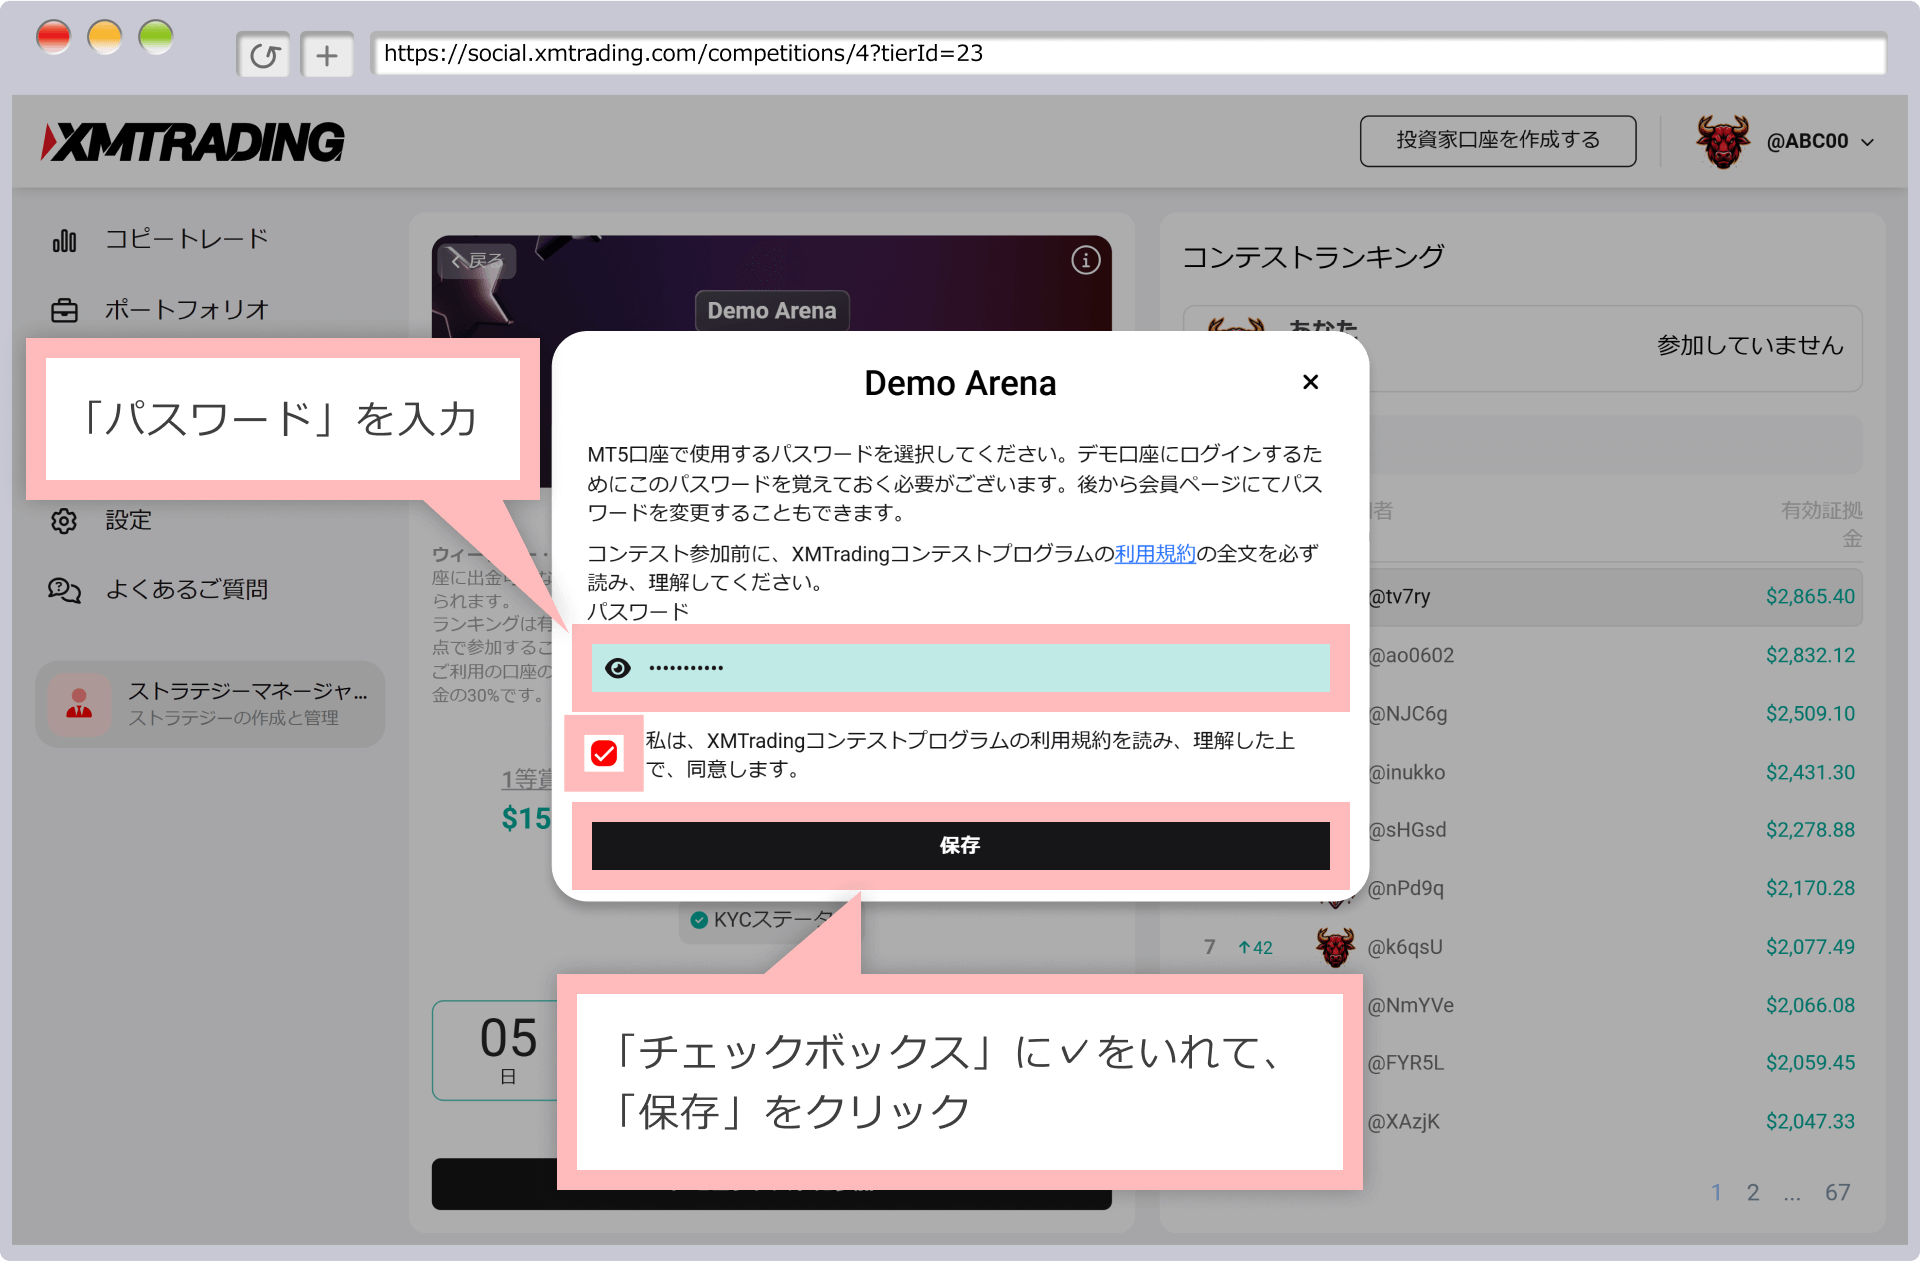Open ストラテジーマネージャー card
The image size is (1920, 1261).
(x=210, y=704)
